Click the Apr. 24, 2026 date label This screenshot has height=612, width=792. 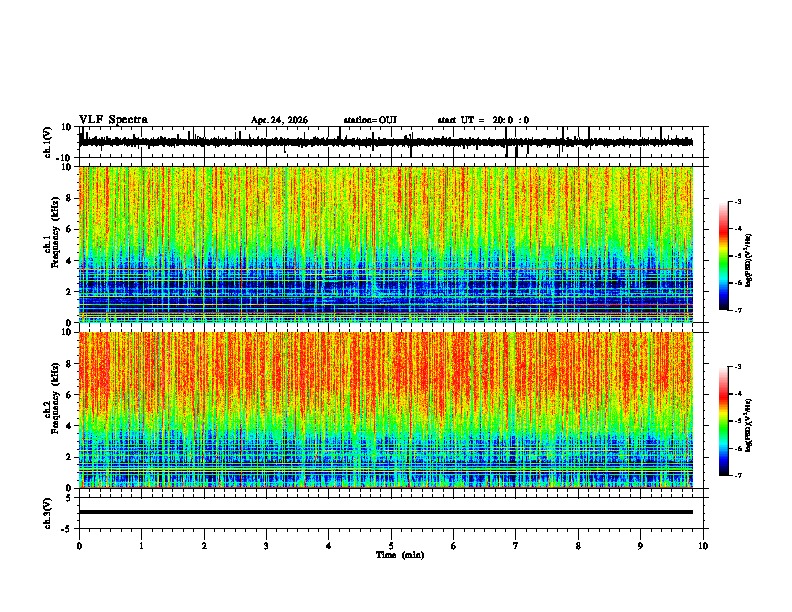click(x=279, y=120)
